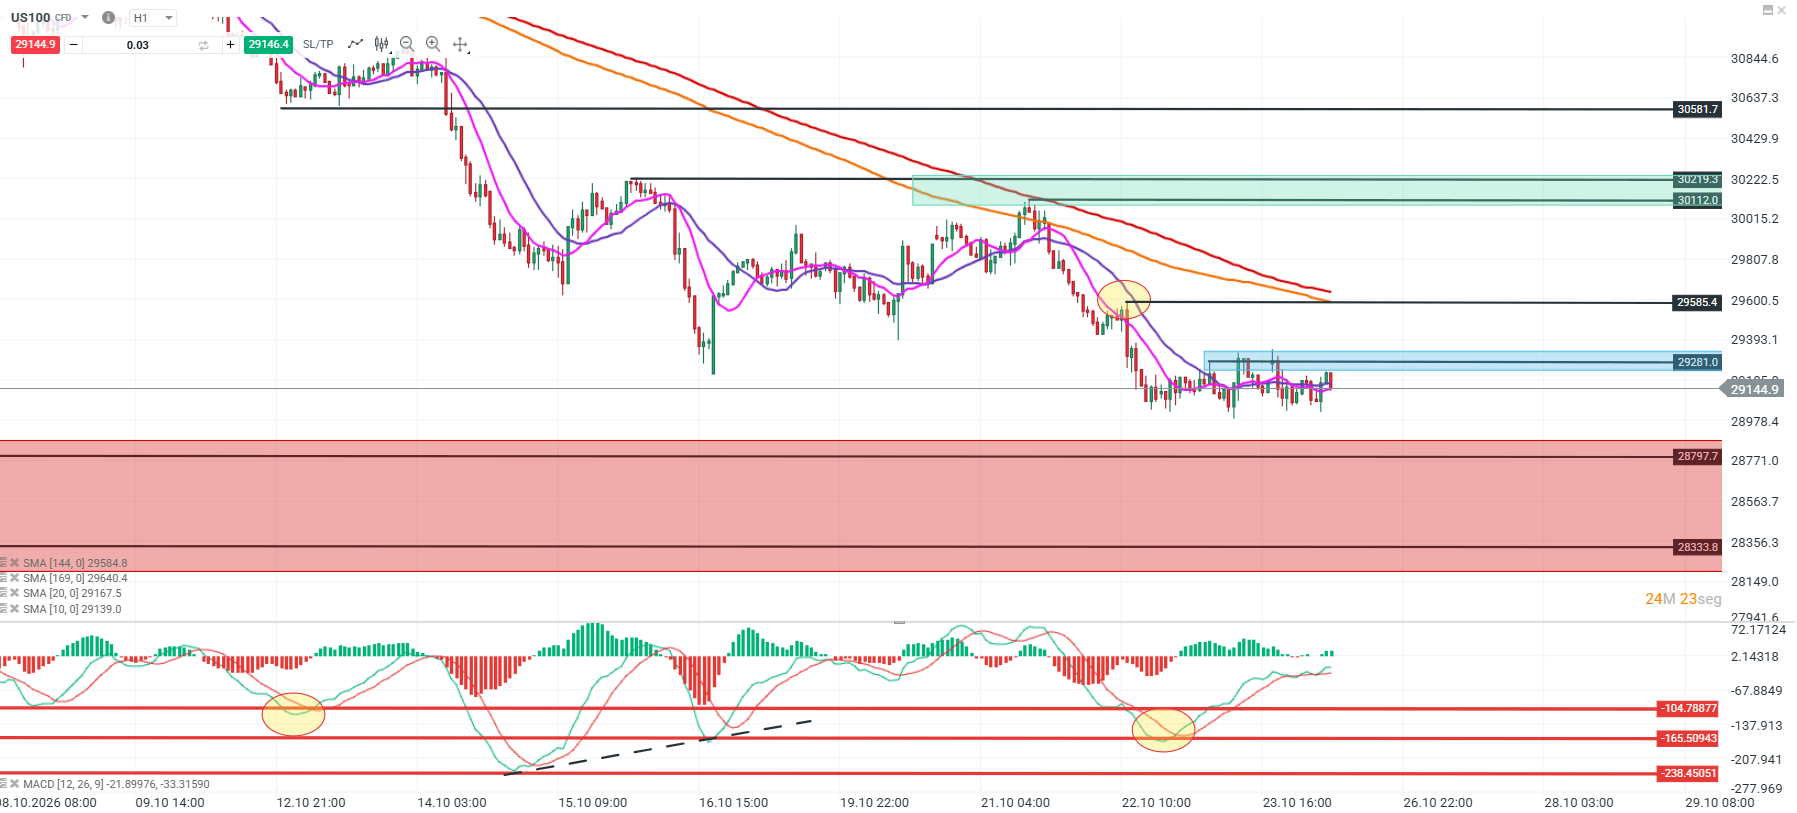Viewport: 1797px width, 813px height.
Task: Select the 29281.0 price level label
Action: tap(1698, 363)
